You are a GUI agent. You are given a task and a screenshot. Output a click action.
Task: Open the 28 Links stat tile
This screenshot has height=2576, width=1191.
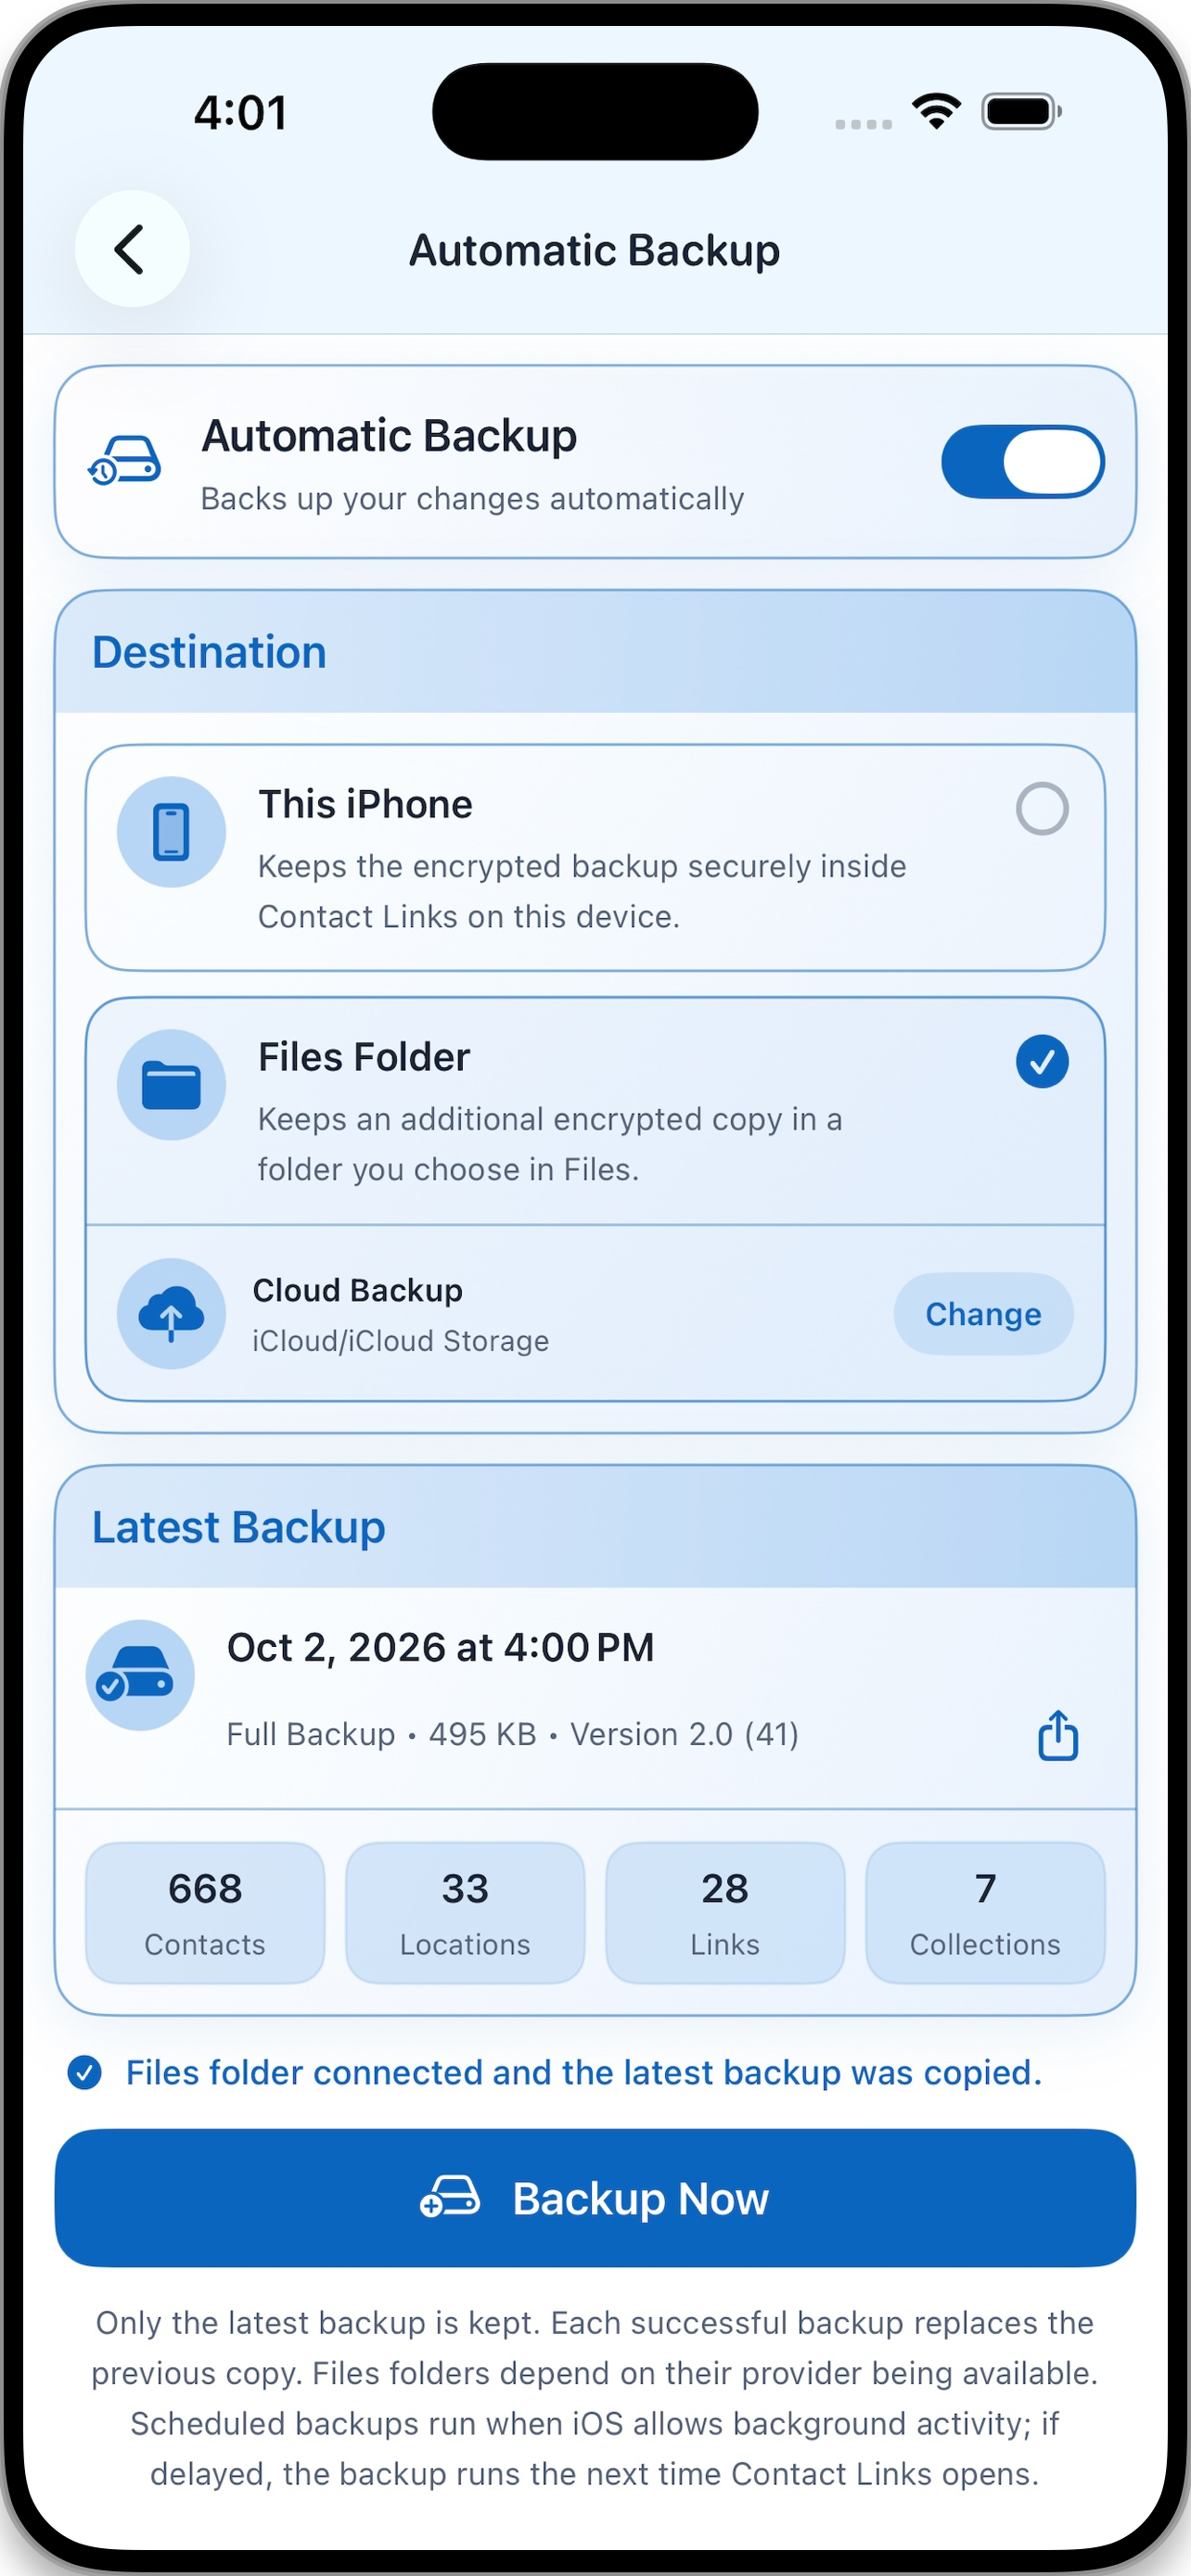coord(725,1913)
